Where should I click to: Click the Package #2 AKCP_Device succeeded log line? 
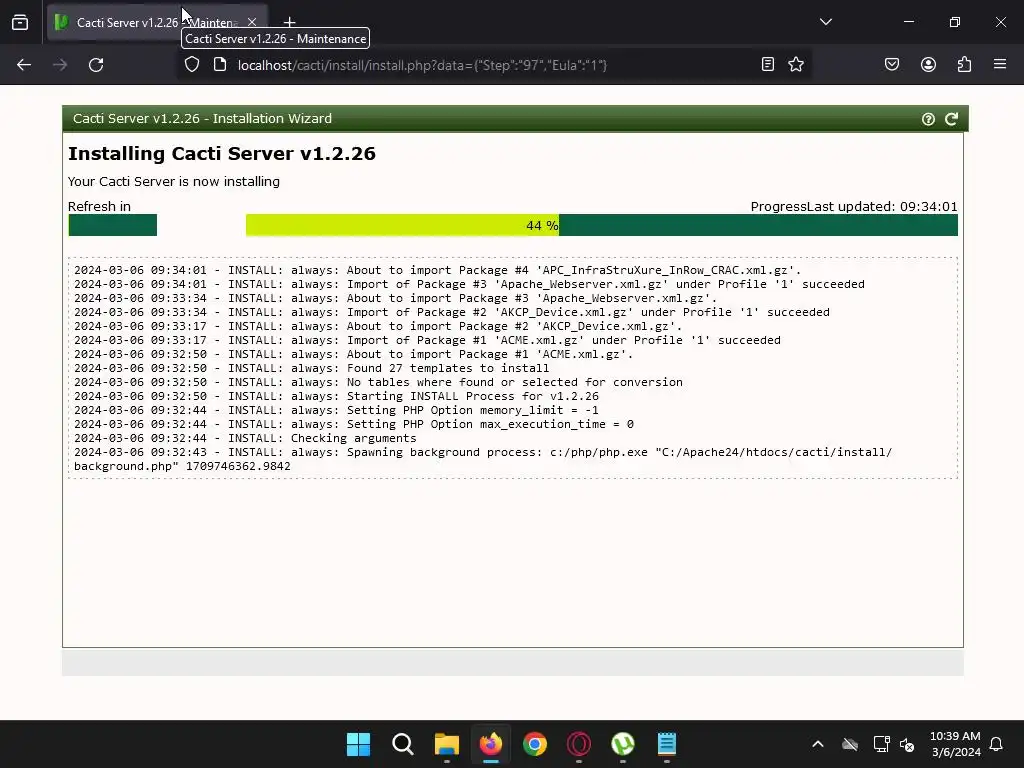pyautogui.click(x=452, y=312)
